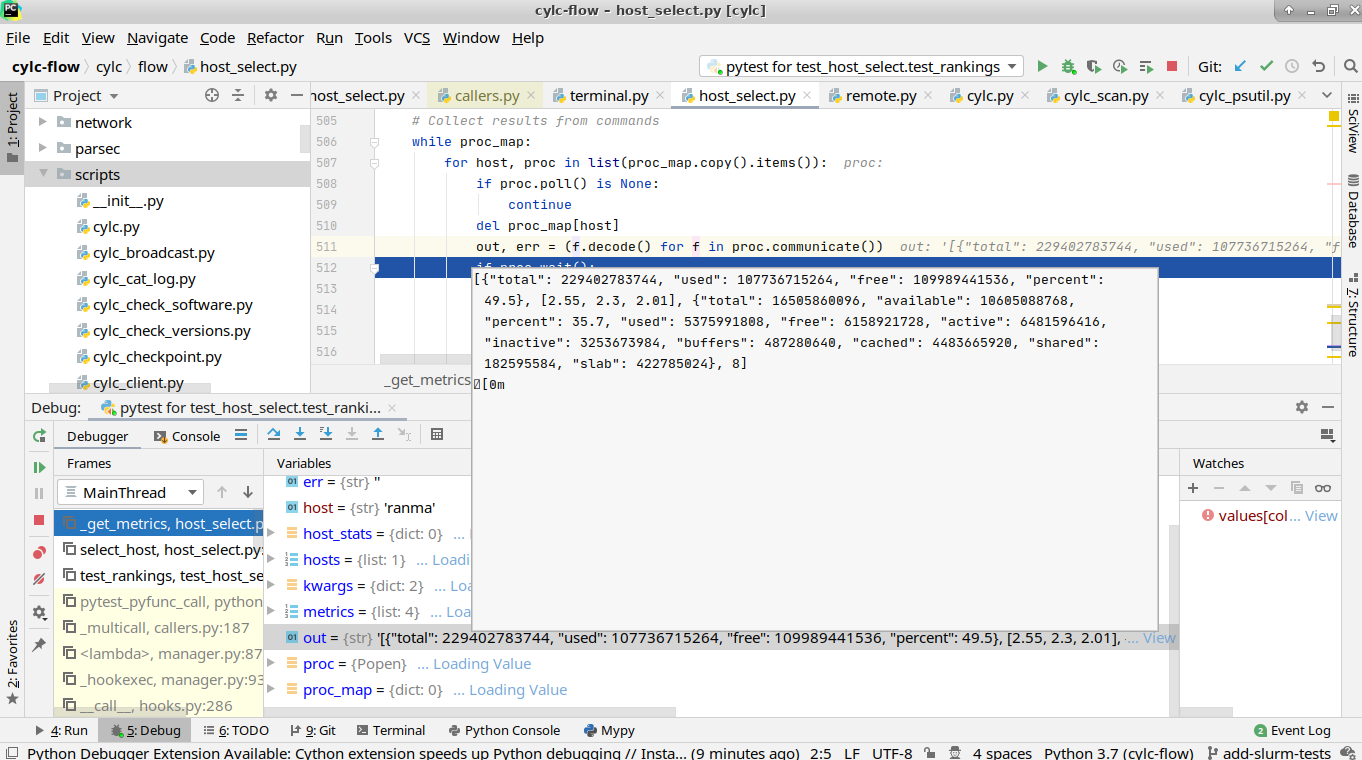The height and width of the screenshot is (760, 1362).
Task: Open the VCS menu
Action: (x=417, y=38)
